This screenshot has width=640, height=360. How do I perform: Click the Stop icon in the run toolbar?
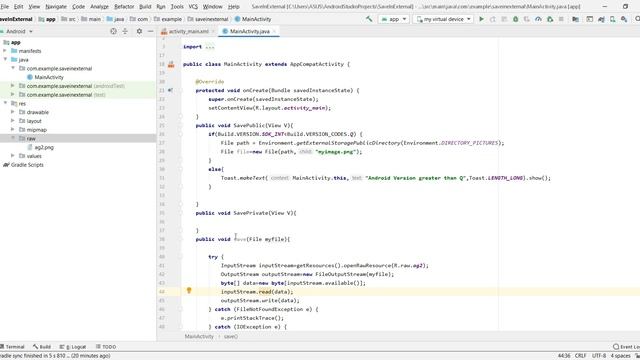(x=561, y=19)
